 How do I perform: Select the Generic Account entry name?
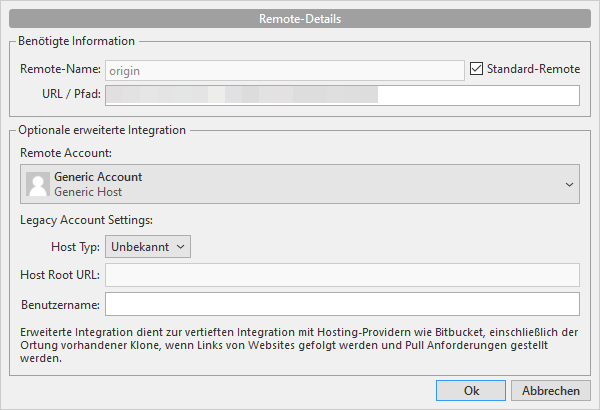[98, 177]
